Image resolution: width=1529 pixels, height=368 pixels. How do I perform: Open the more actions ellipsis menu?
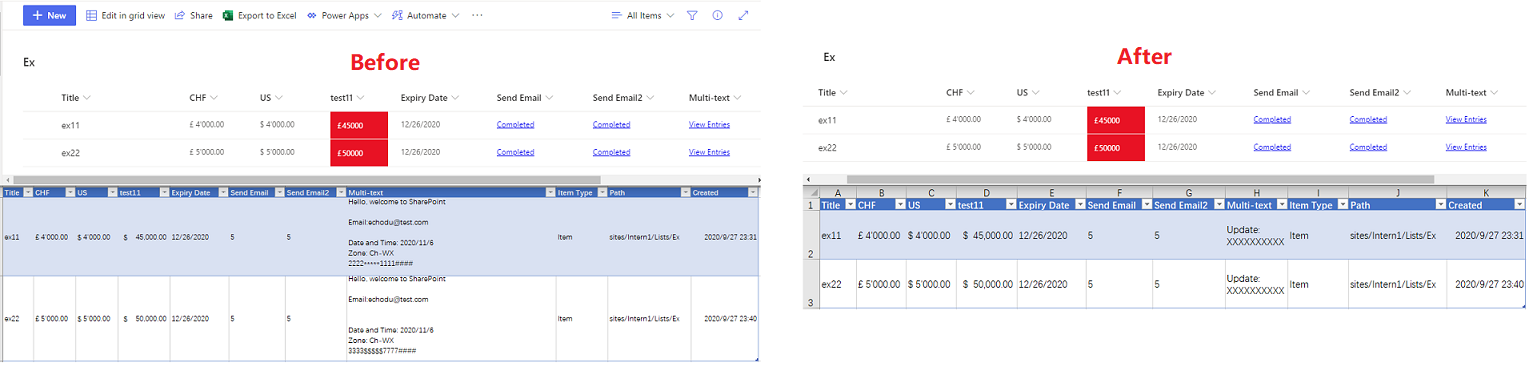tap(477, 16)
